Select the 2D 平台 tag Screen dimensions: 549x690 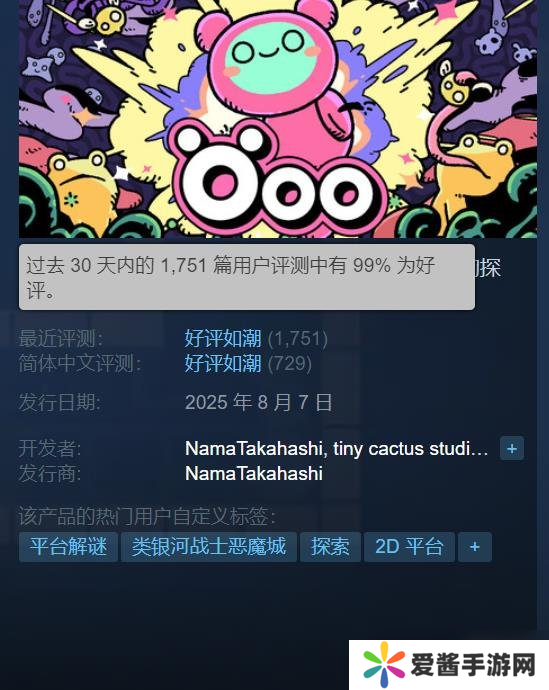pos(409,547)
